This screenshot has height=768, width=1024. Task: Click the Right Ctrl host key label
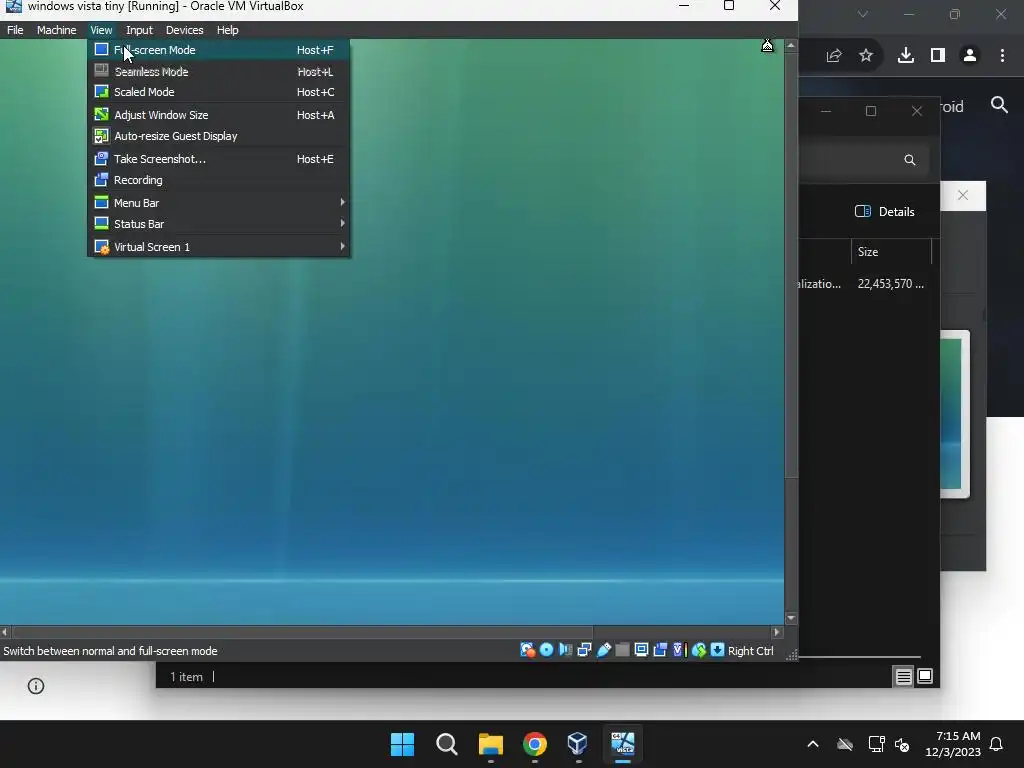tap(750, 651)
